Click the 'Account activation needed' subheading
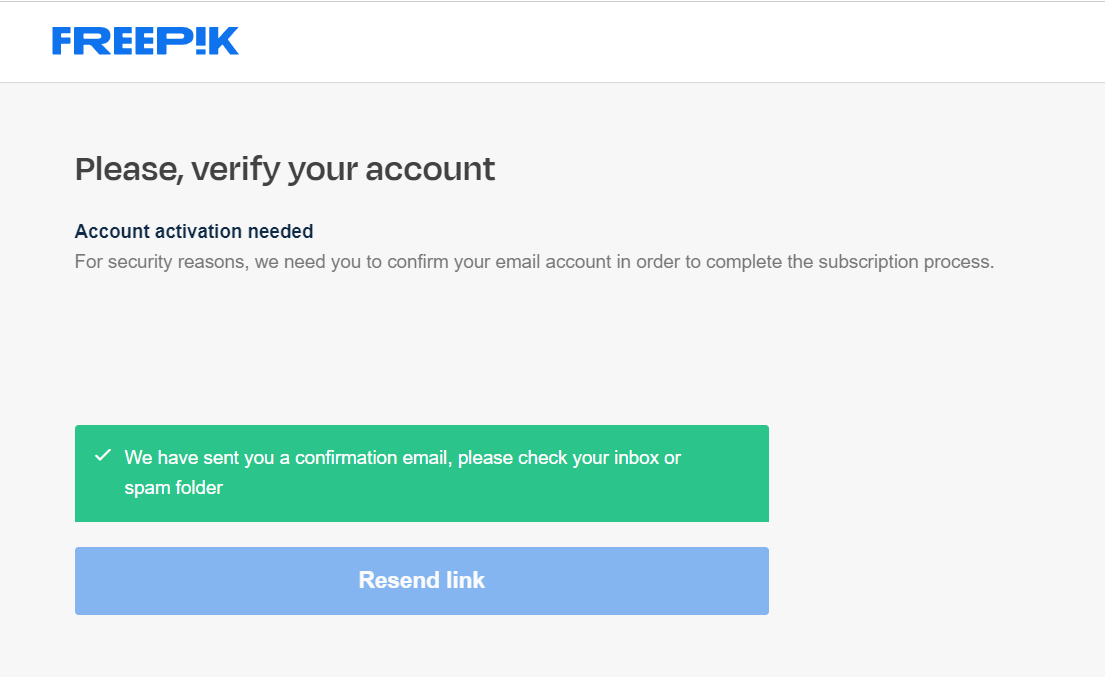 point(194,231)
